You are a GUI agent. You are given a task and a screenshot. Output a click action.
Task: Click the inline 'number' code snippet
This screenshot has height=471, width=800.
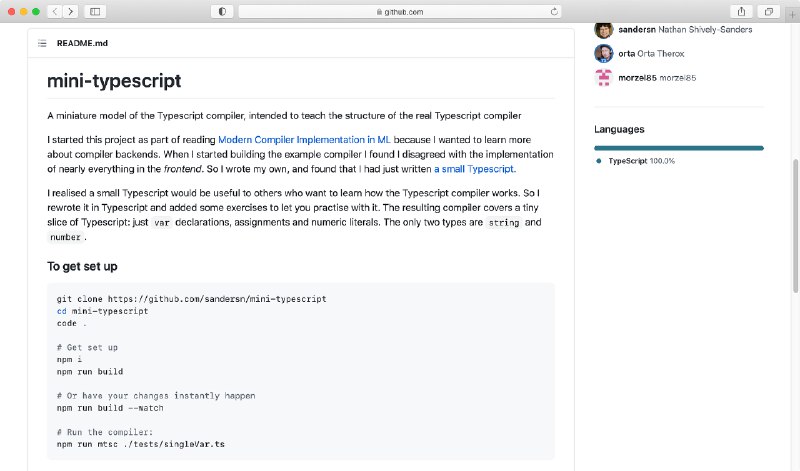point(65,237)
